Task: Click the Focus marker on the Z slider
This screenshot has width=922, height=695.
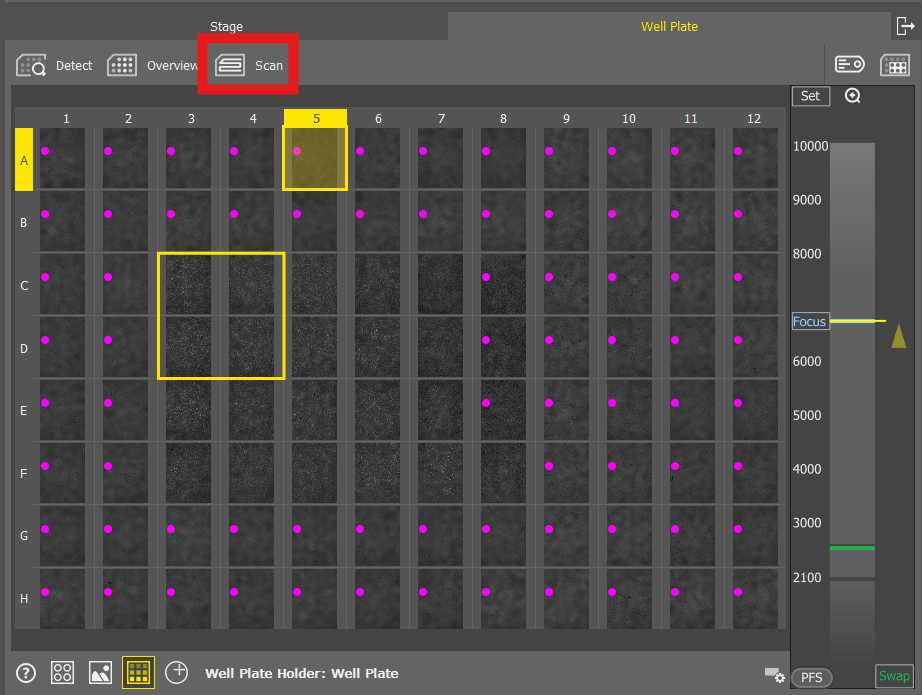Action: 810,321
